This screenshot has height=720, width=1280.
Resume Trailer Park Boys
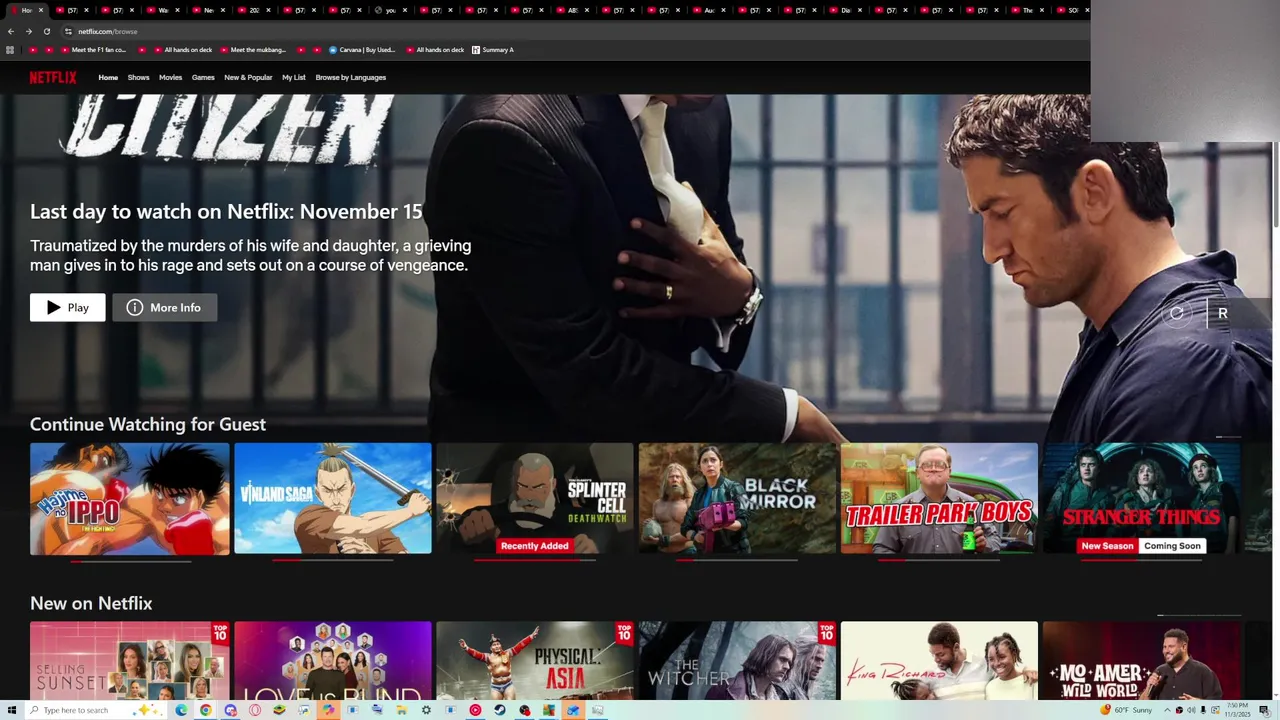(x=939, y=499)
